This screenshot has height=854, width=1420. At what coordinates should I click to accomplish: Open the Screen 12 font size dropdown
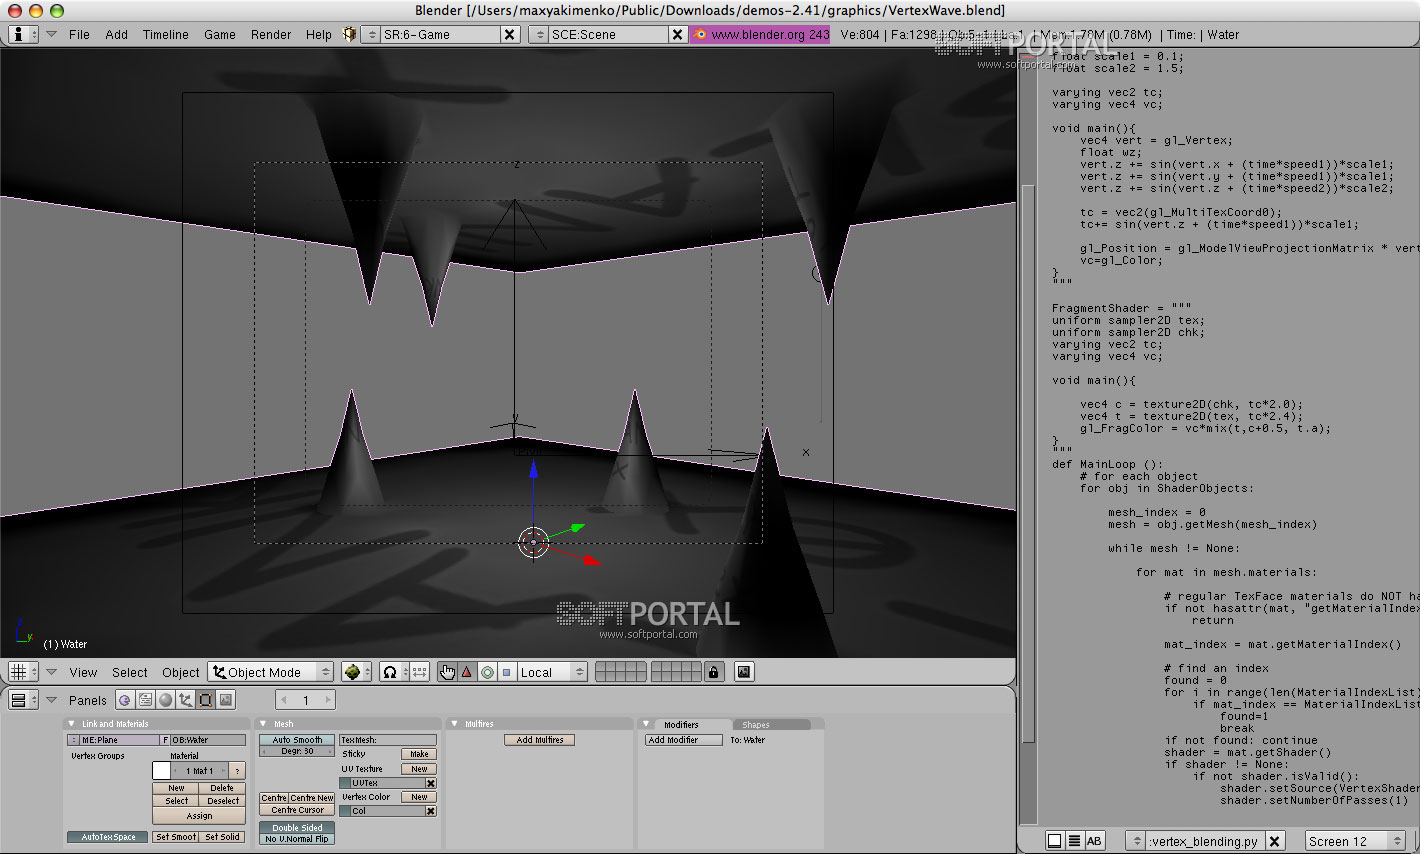click(x=1355, y=841)
